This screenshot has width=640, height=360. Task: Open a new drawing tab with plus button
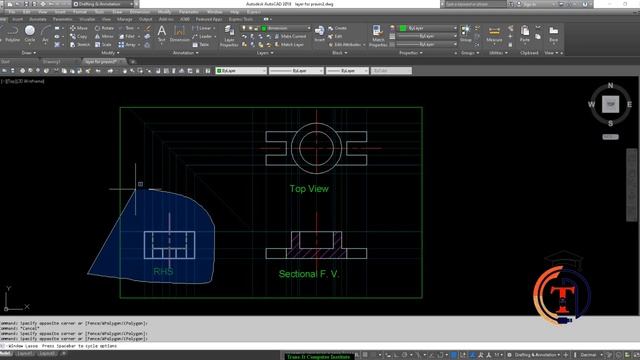coord(133,62)
